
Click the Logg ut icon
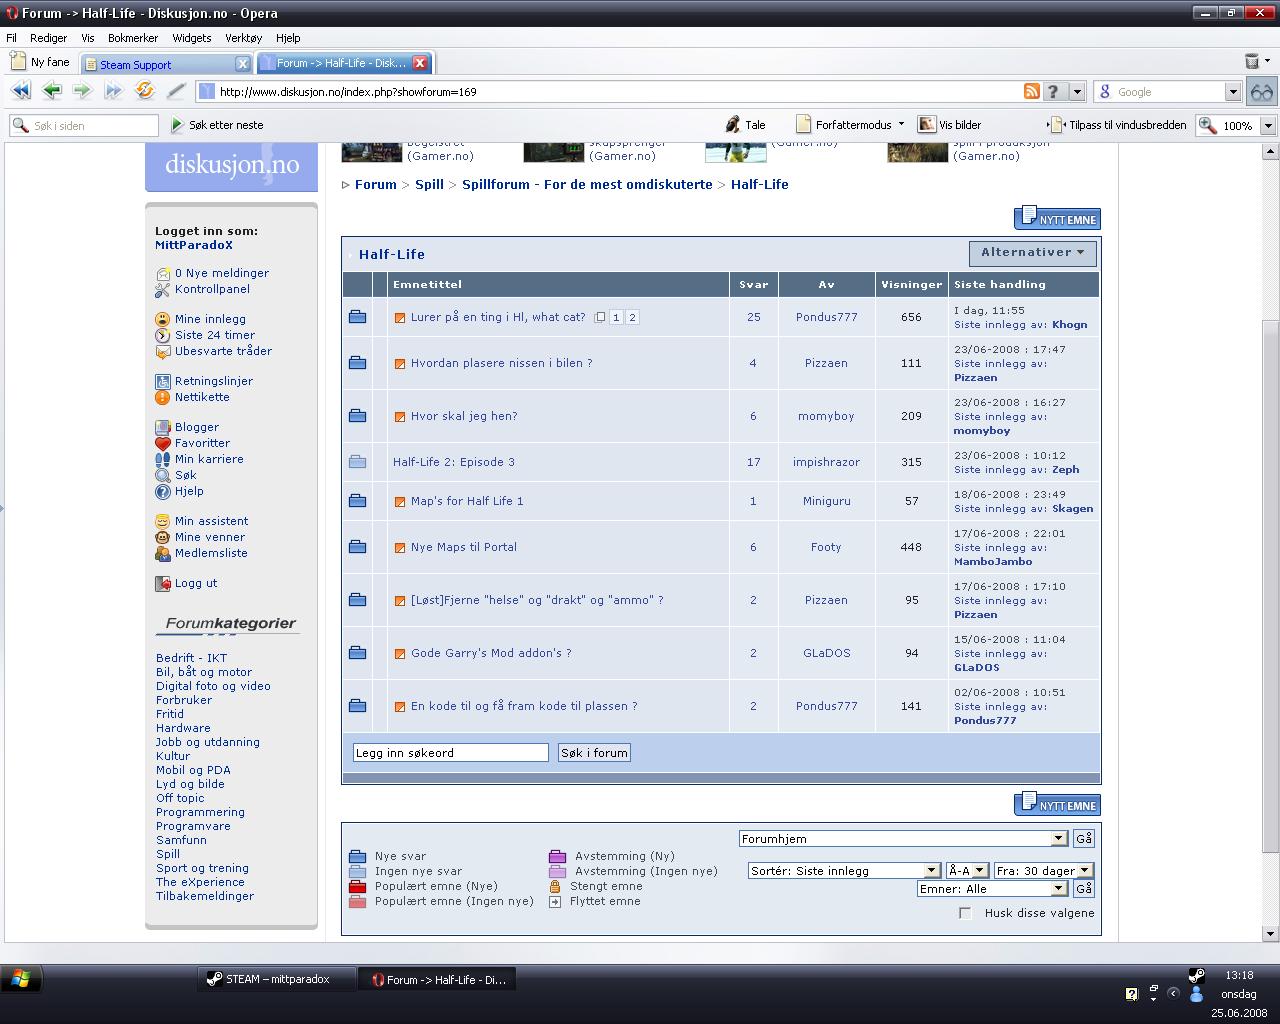click(x=162, y=583)
